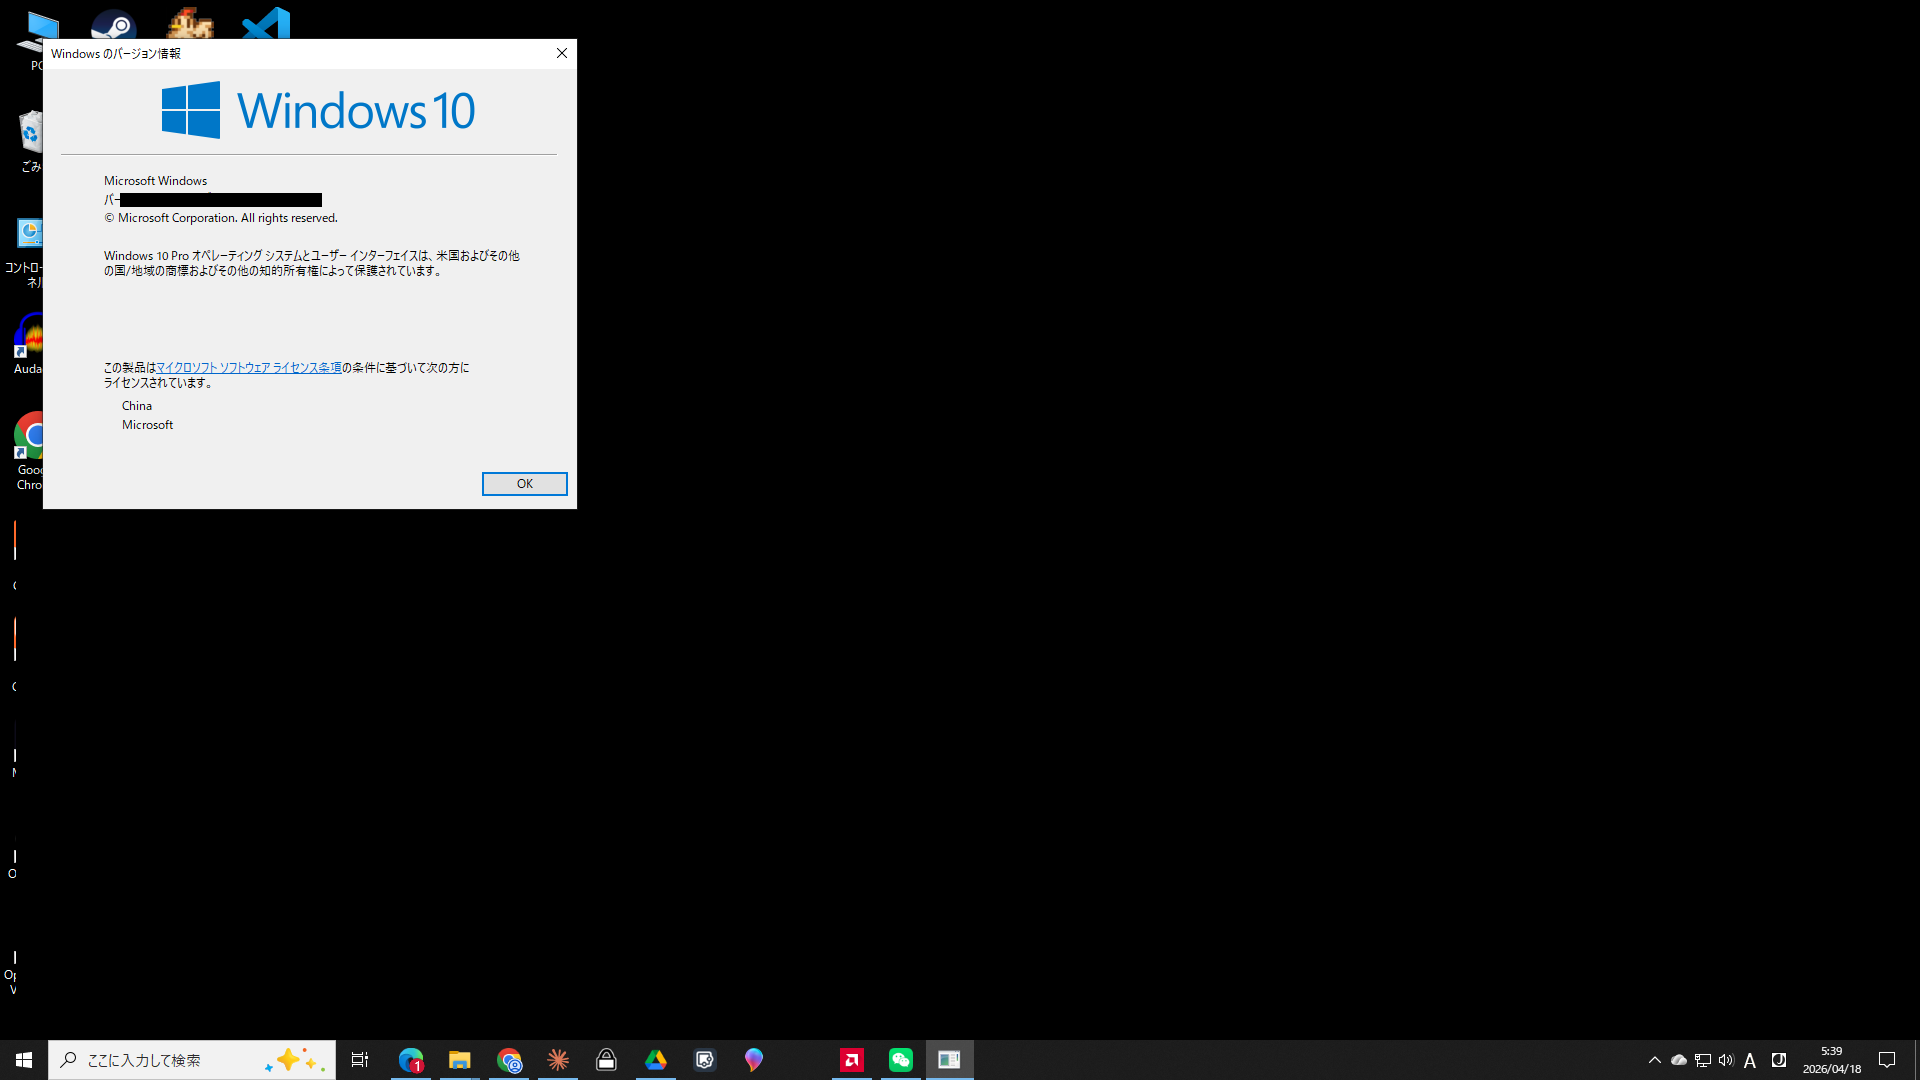Open the Windows Start menu
The height and width of the screenshot is (1080, 1920).
click(x=24, y=1060)
